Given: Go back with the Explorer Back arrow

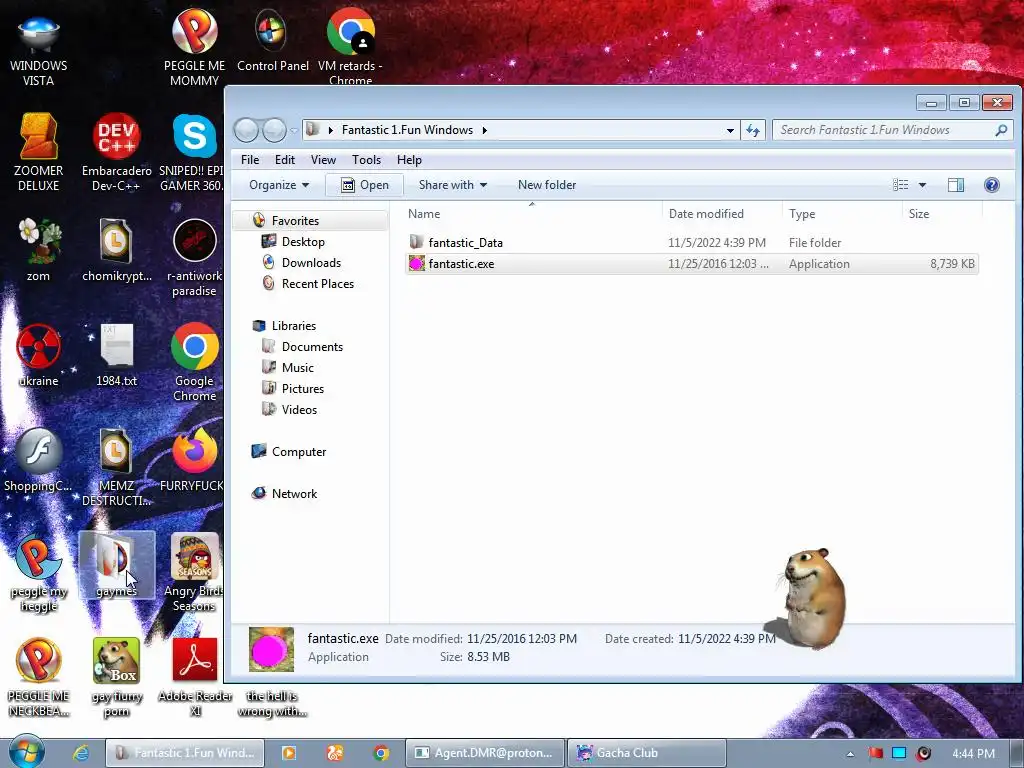Looking at the screenshot, I should click(x=246, y=130).
